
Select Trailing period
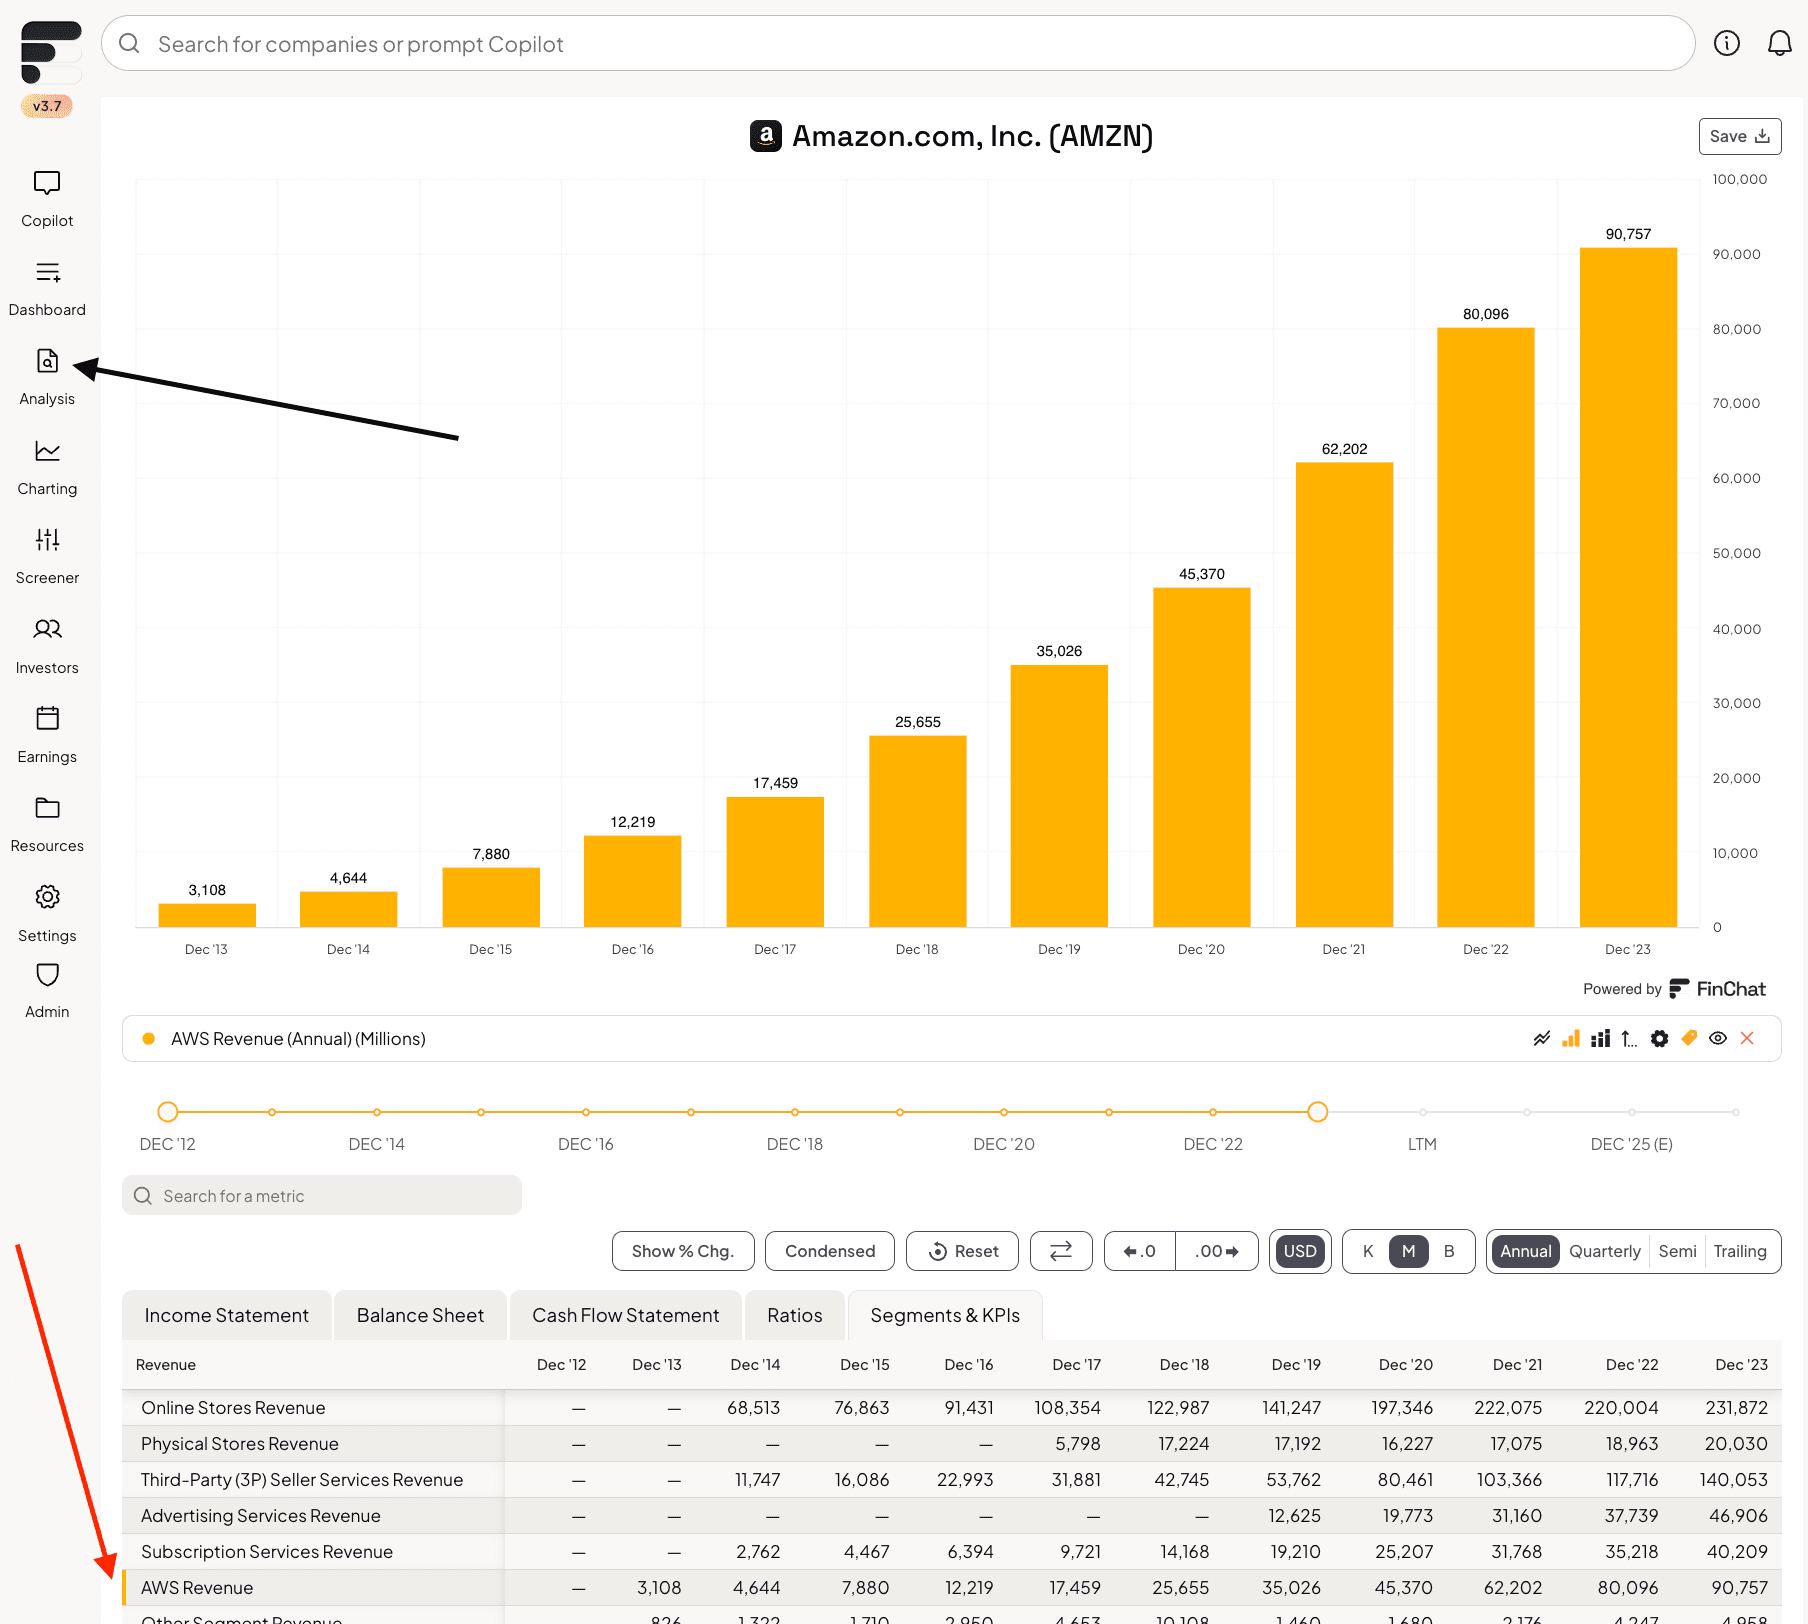coord(1740,1251)
